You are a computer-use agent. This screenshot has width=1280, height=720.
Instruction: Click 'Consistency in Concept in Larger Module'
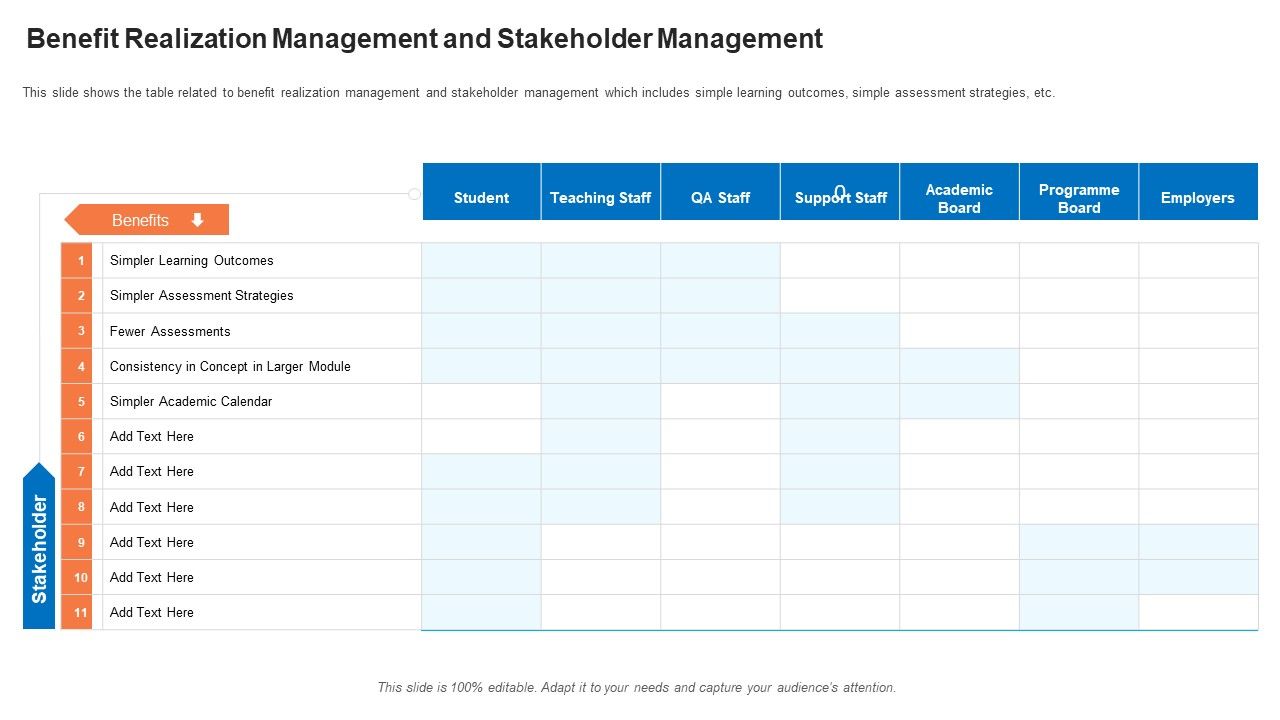pos(230,366)
